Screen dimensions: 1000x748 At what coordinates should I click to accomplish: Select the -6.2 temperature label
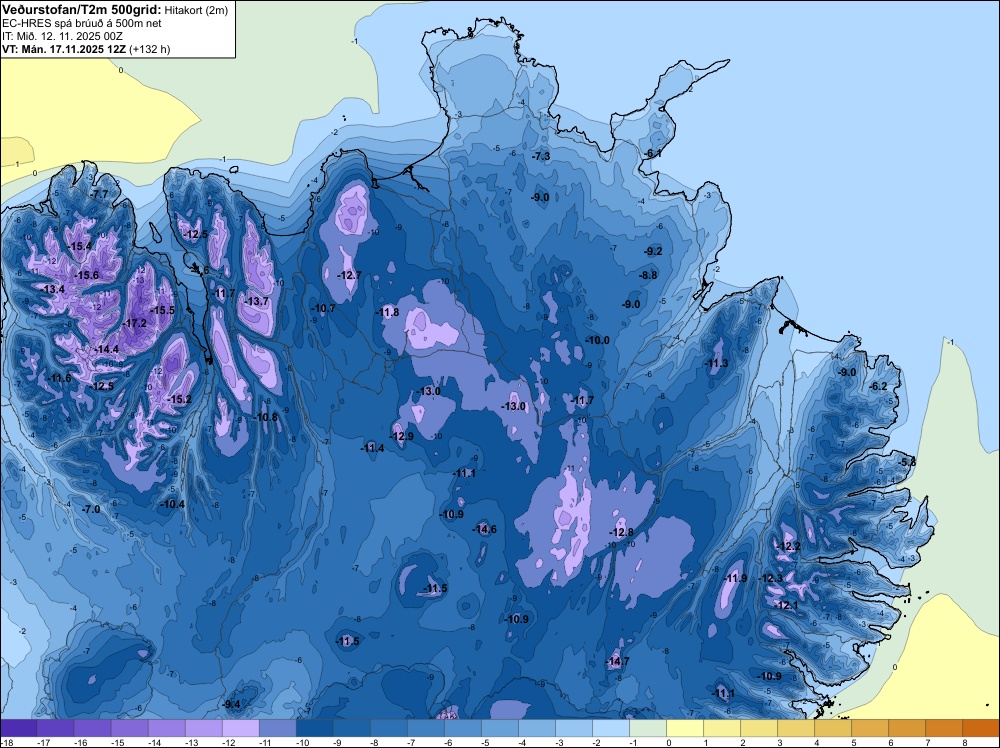879,386
